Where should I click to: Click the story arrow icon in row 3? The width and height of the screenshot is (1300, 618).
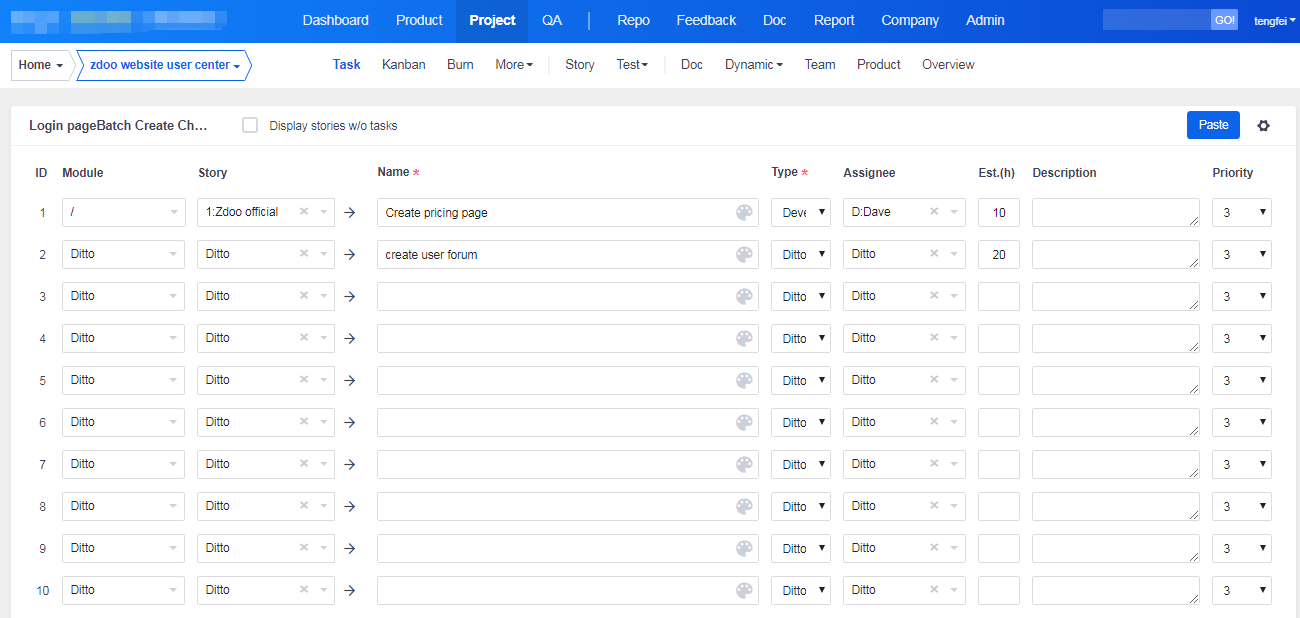tap(349, 296)
